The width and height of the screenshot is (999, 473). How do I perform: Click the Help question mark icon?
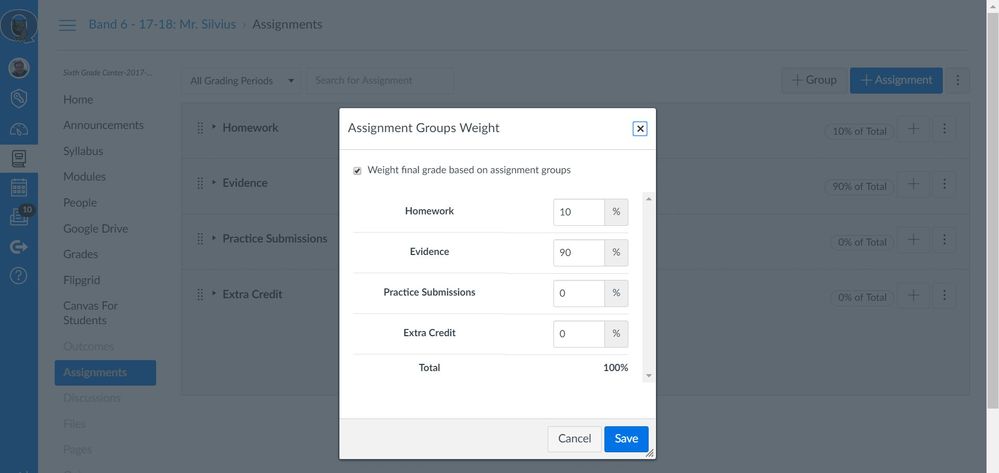[19, 276]
